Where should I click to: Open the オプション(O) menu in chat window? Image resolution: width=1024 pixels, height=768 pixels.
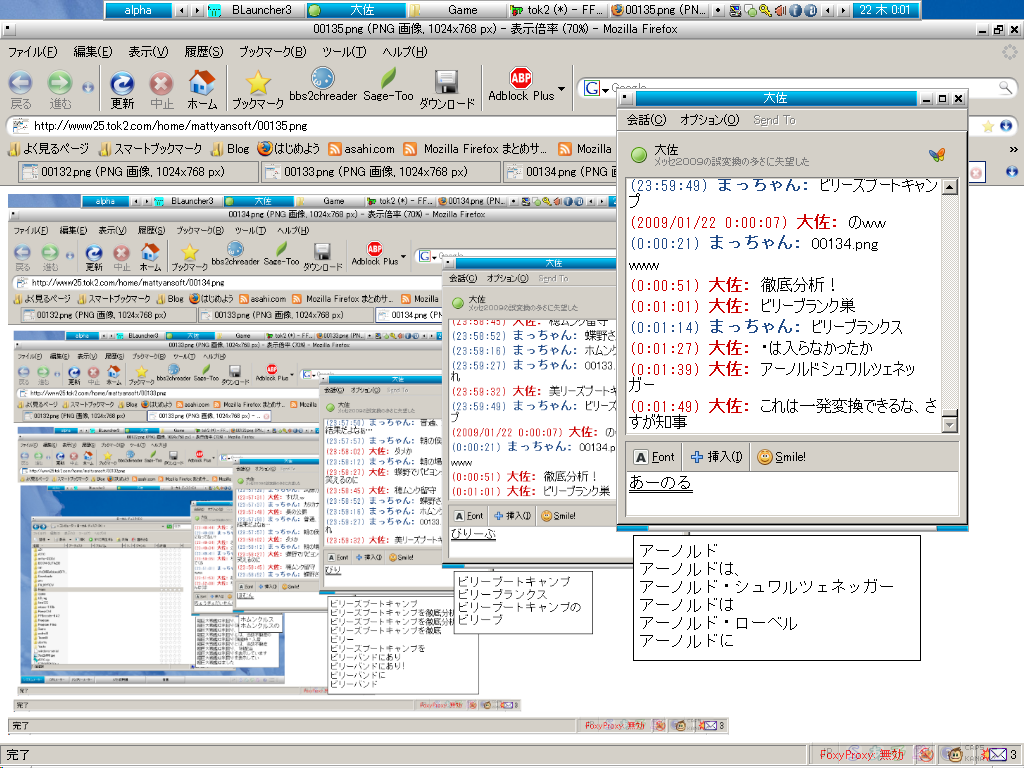pos(709,120)
